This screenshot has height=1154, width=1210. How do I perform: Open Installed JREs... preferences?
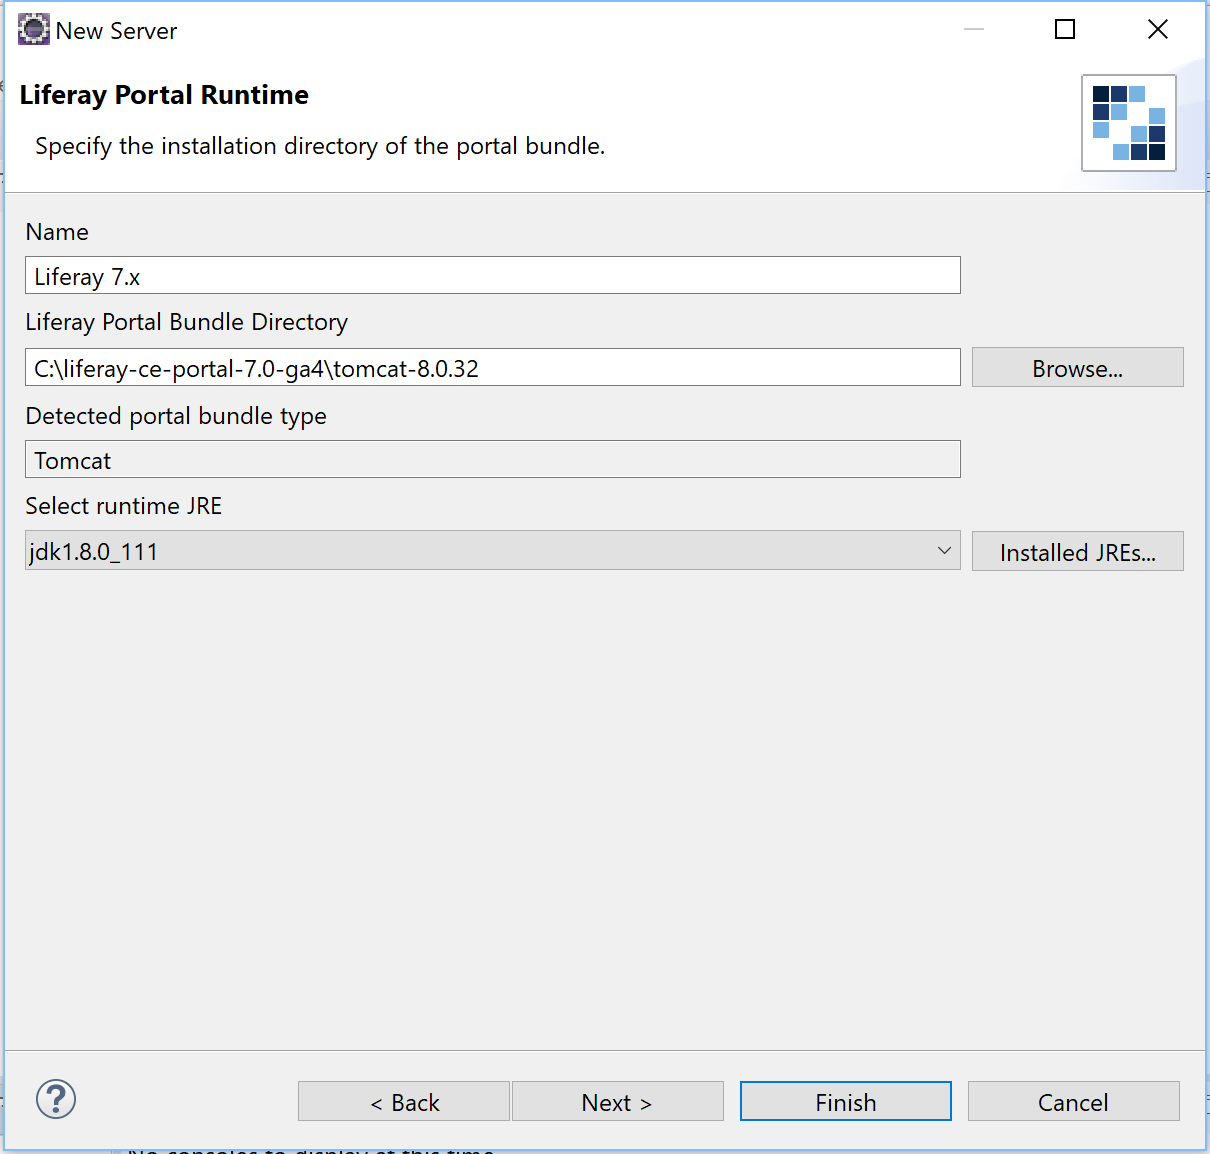[1077, 552]
